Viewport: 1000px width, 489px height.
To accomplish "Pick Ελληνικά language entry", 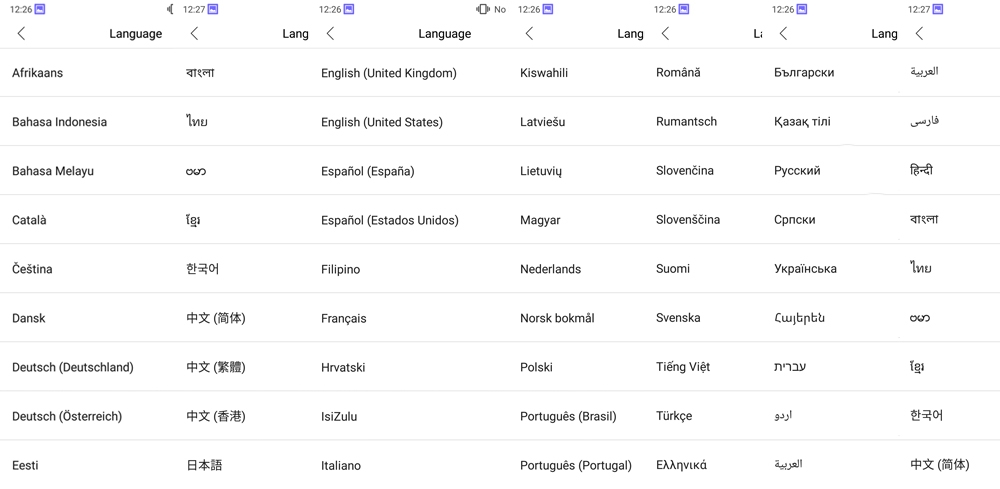I will click(681, 465).
